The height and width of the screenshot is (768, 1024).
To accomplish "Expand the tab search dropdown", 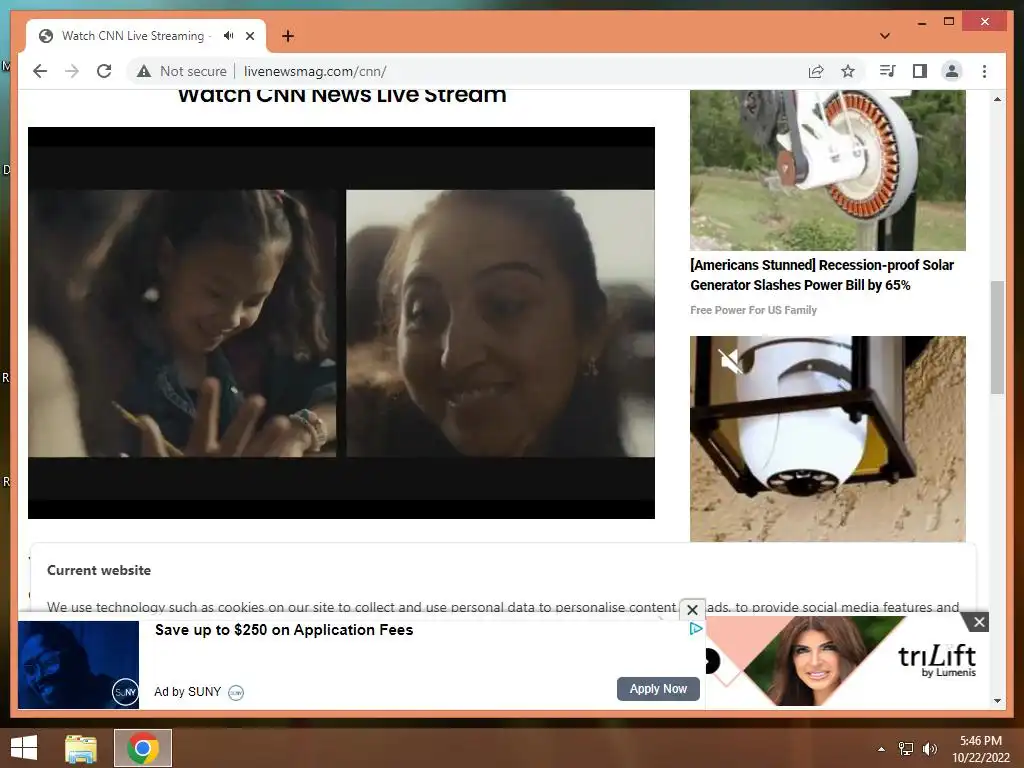I will tap(885, 36).
